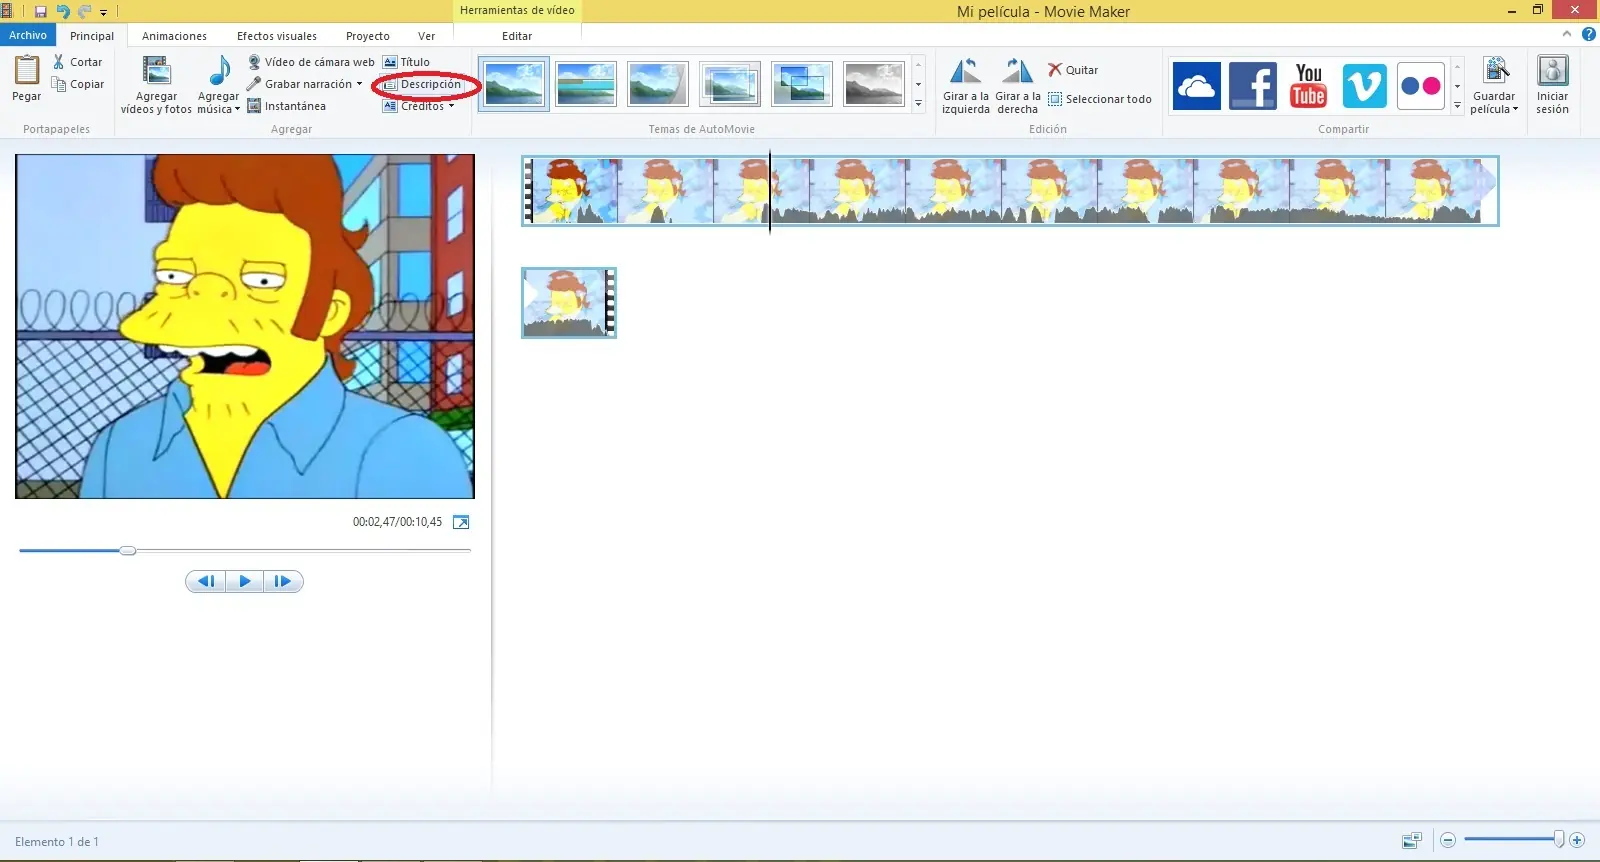Viewport: 1600px width, 862px height.
Task: Expand the full AutoMovie themes gallery
Action: click(x=918, y=103)
